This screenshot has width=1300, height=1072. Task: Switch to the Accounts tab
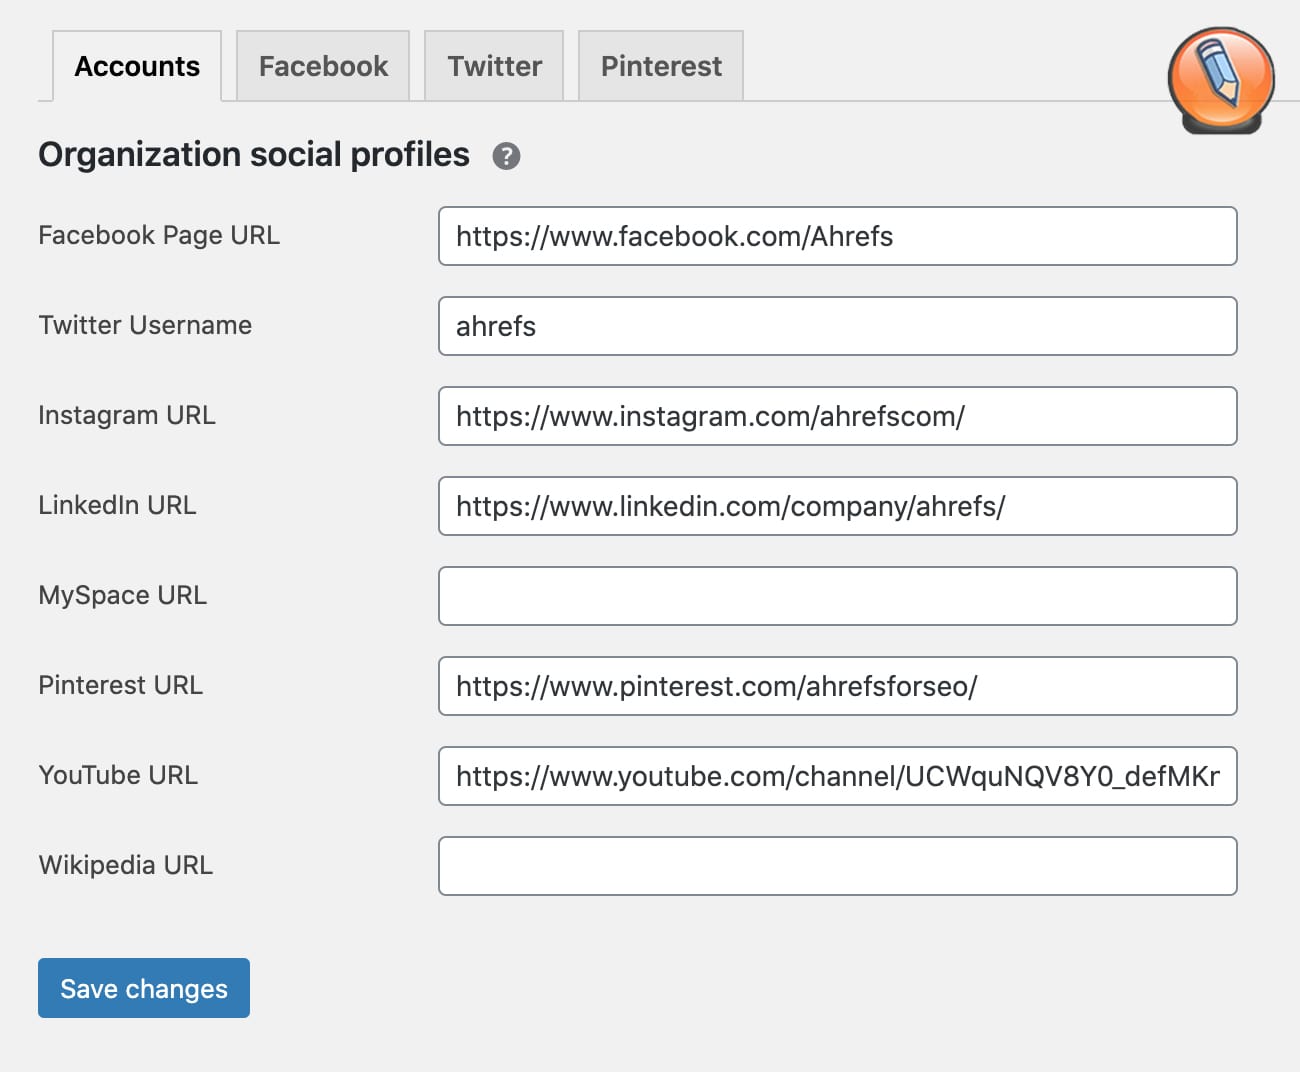click(x=137, y=66)
